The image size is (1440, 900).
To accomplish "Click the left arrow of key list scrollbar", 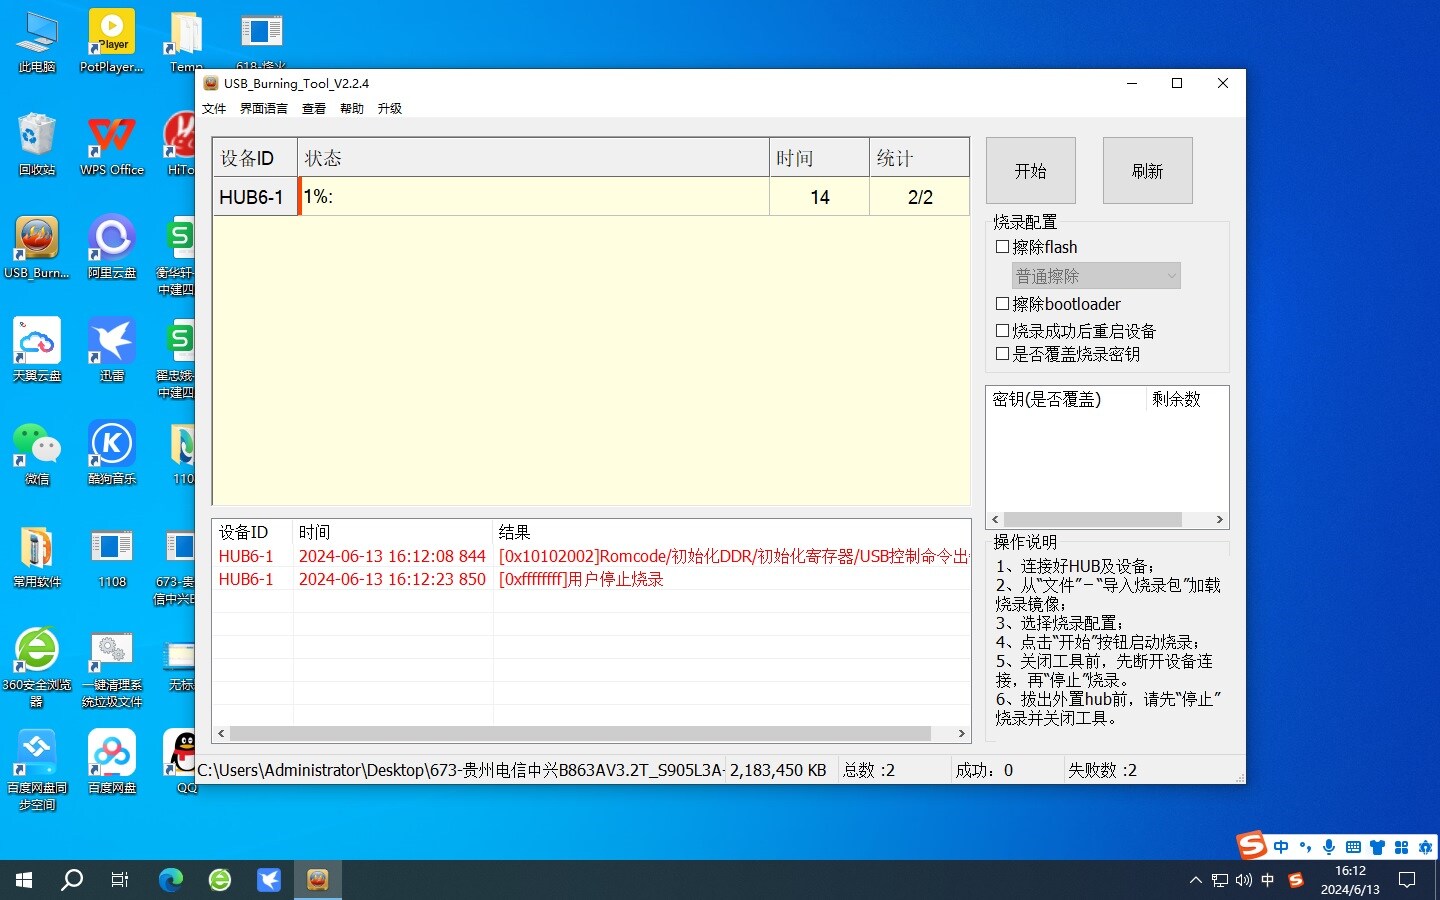I will click(x=995, y=519).
